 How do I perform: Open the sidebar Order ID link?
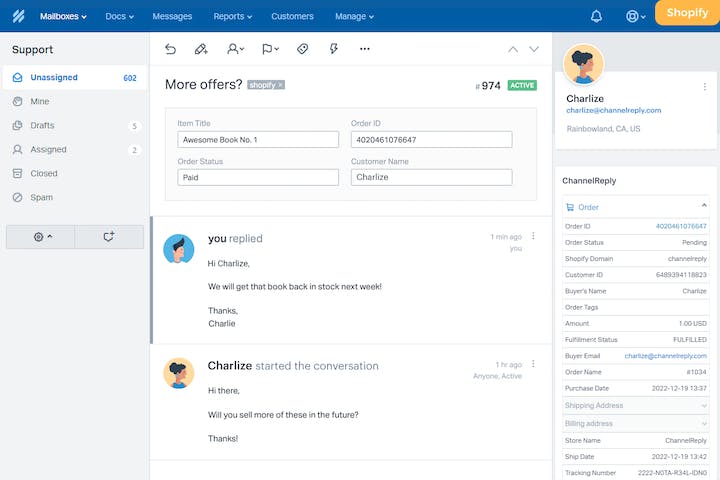[681, 226]
